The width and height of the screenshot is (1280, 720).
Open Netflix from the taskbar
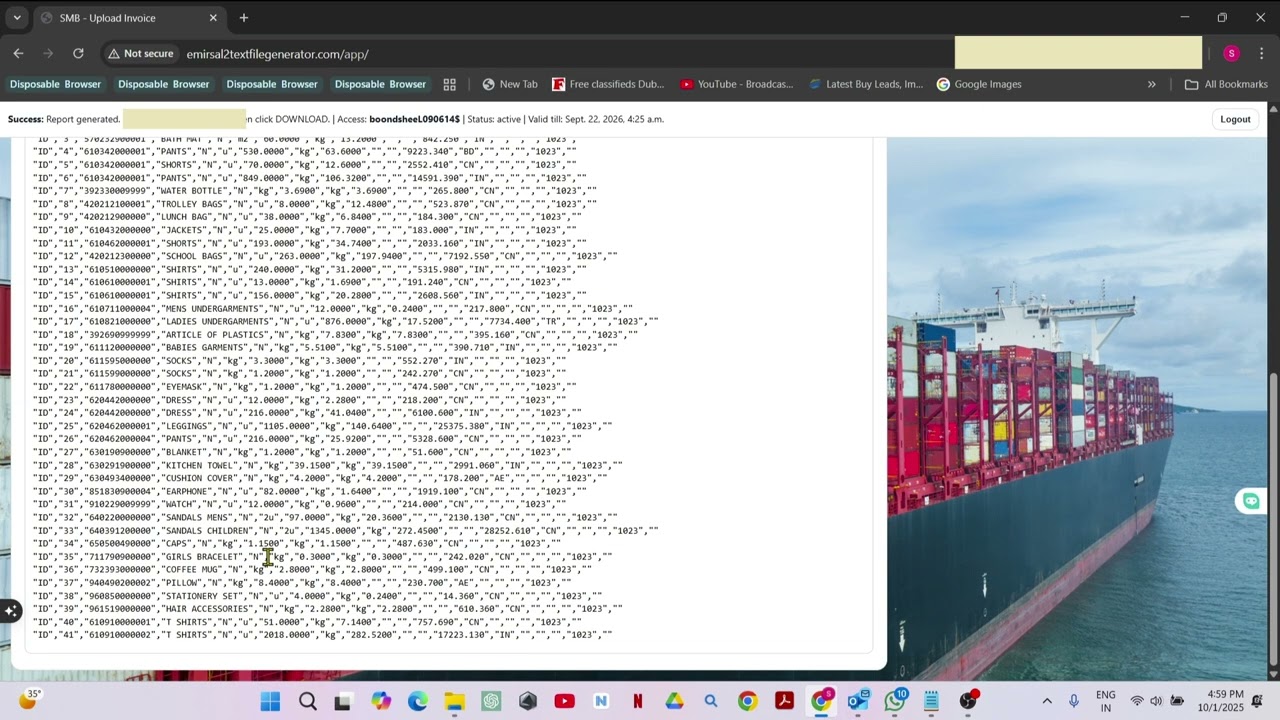click(637, 701)
